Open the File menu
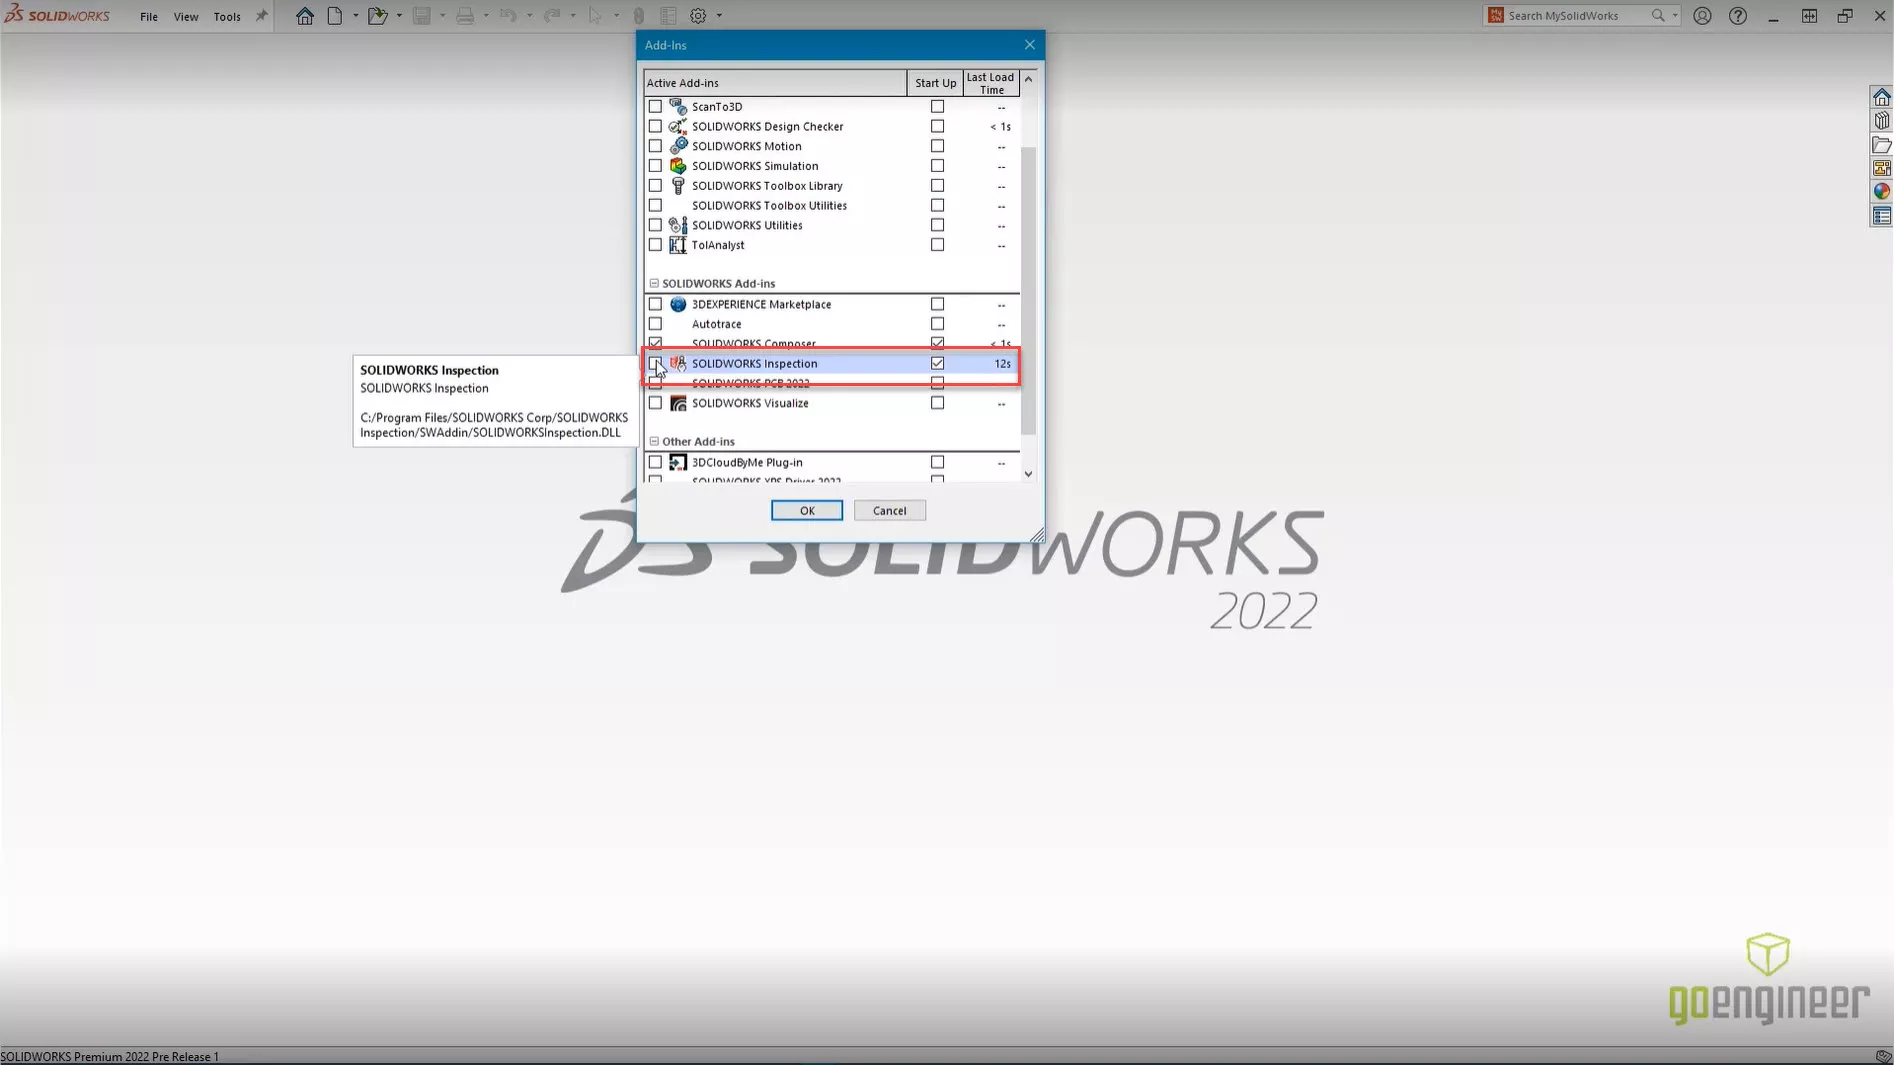The height and width of the screenshot is (1065, 1894). [149, 16]
